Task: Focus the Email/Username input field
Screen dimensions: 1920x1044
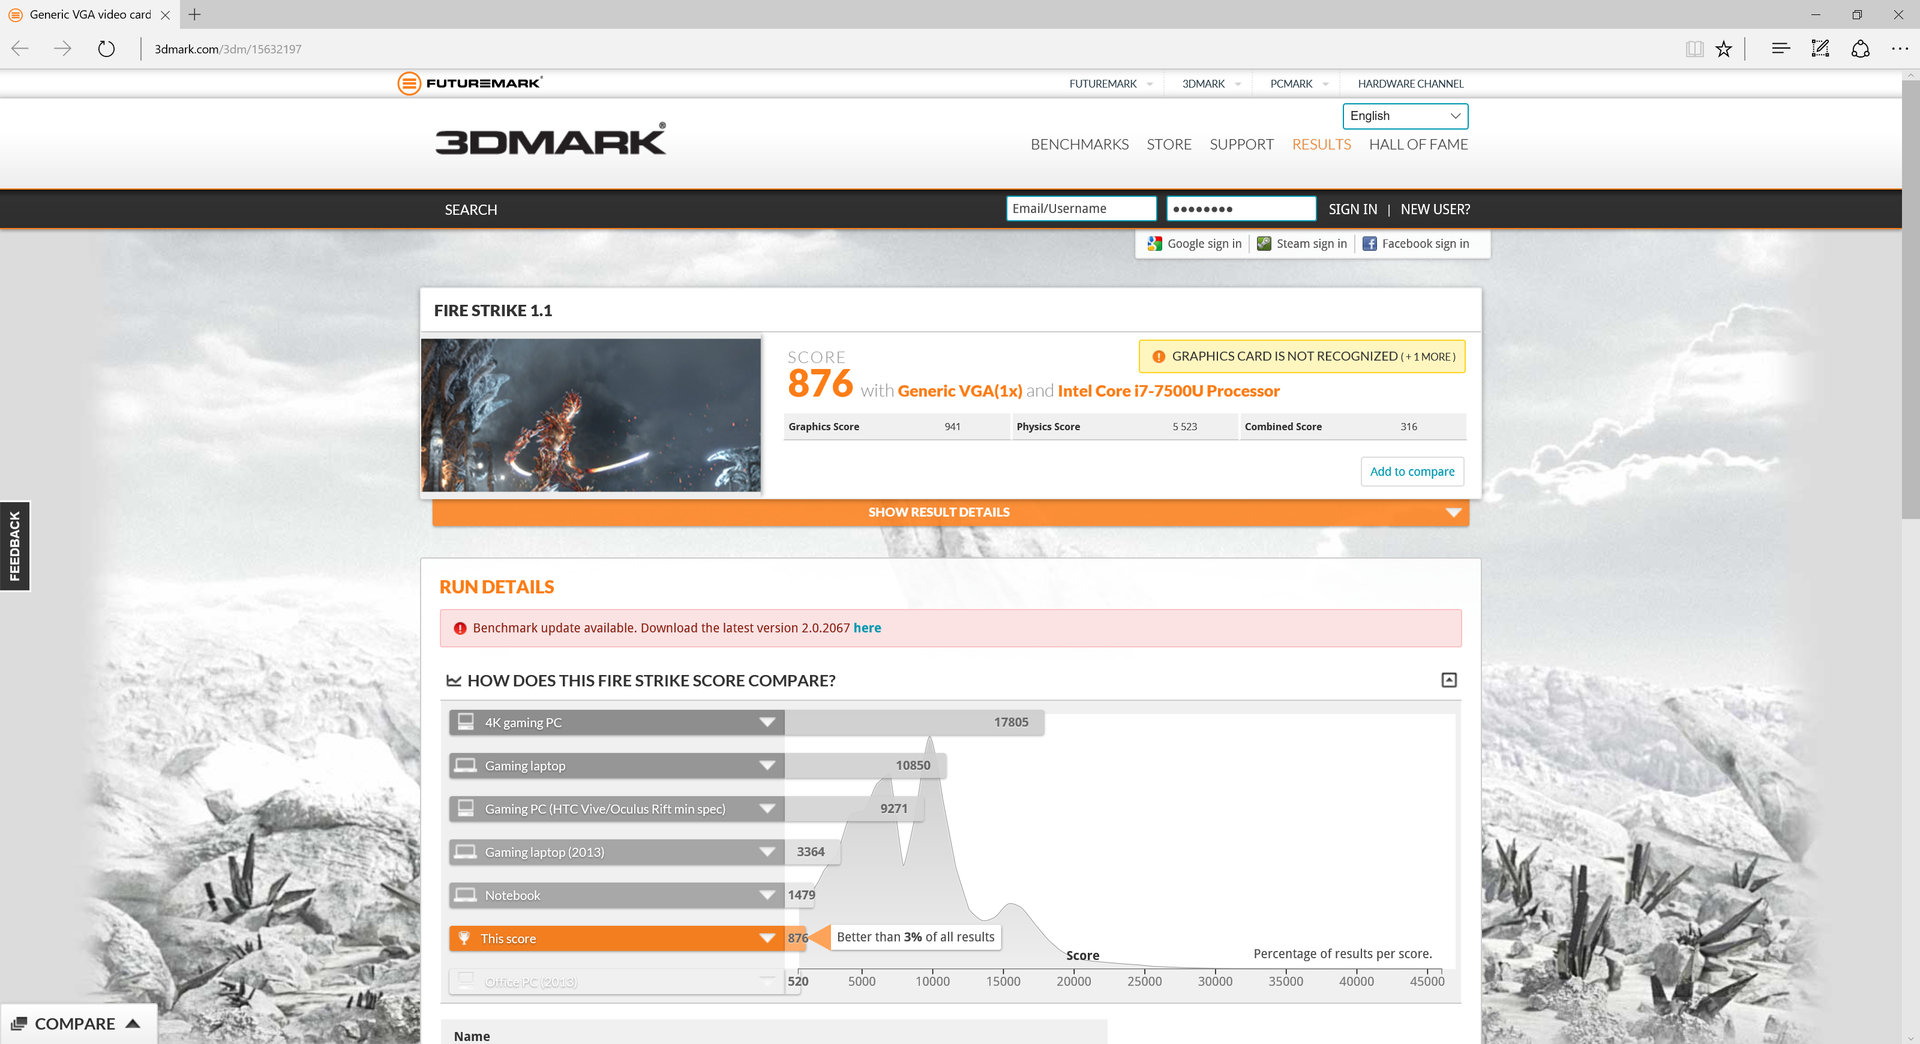Action: click(1081, 209)
